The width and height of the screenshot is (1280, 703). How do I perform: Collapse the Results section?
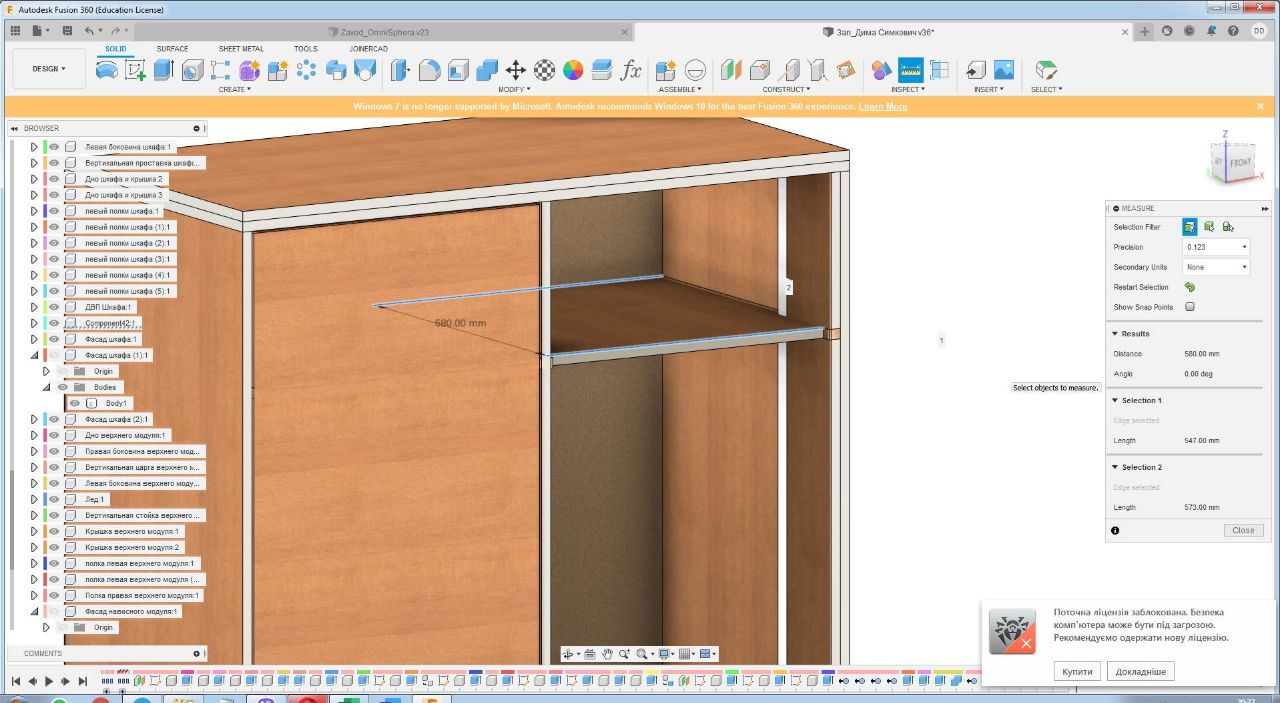click(1115, 334)
